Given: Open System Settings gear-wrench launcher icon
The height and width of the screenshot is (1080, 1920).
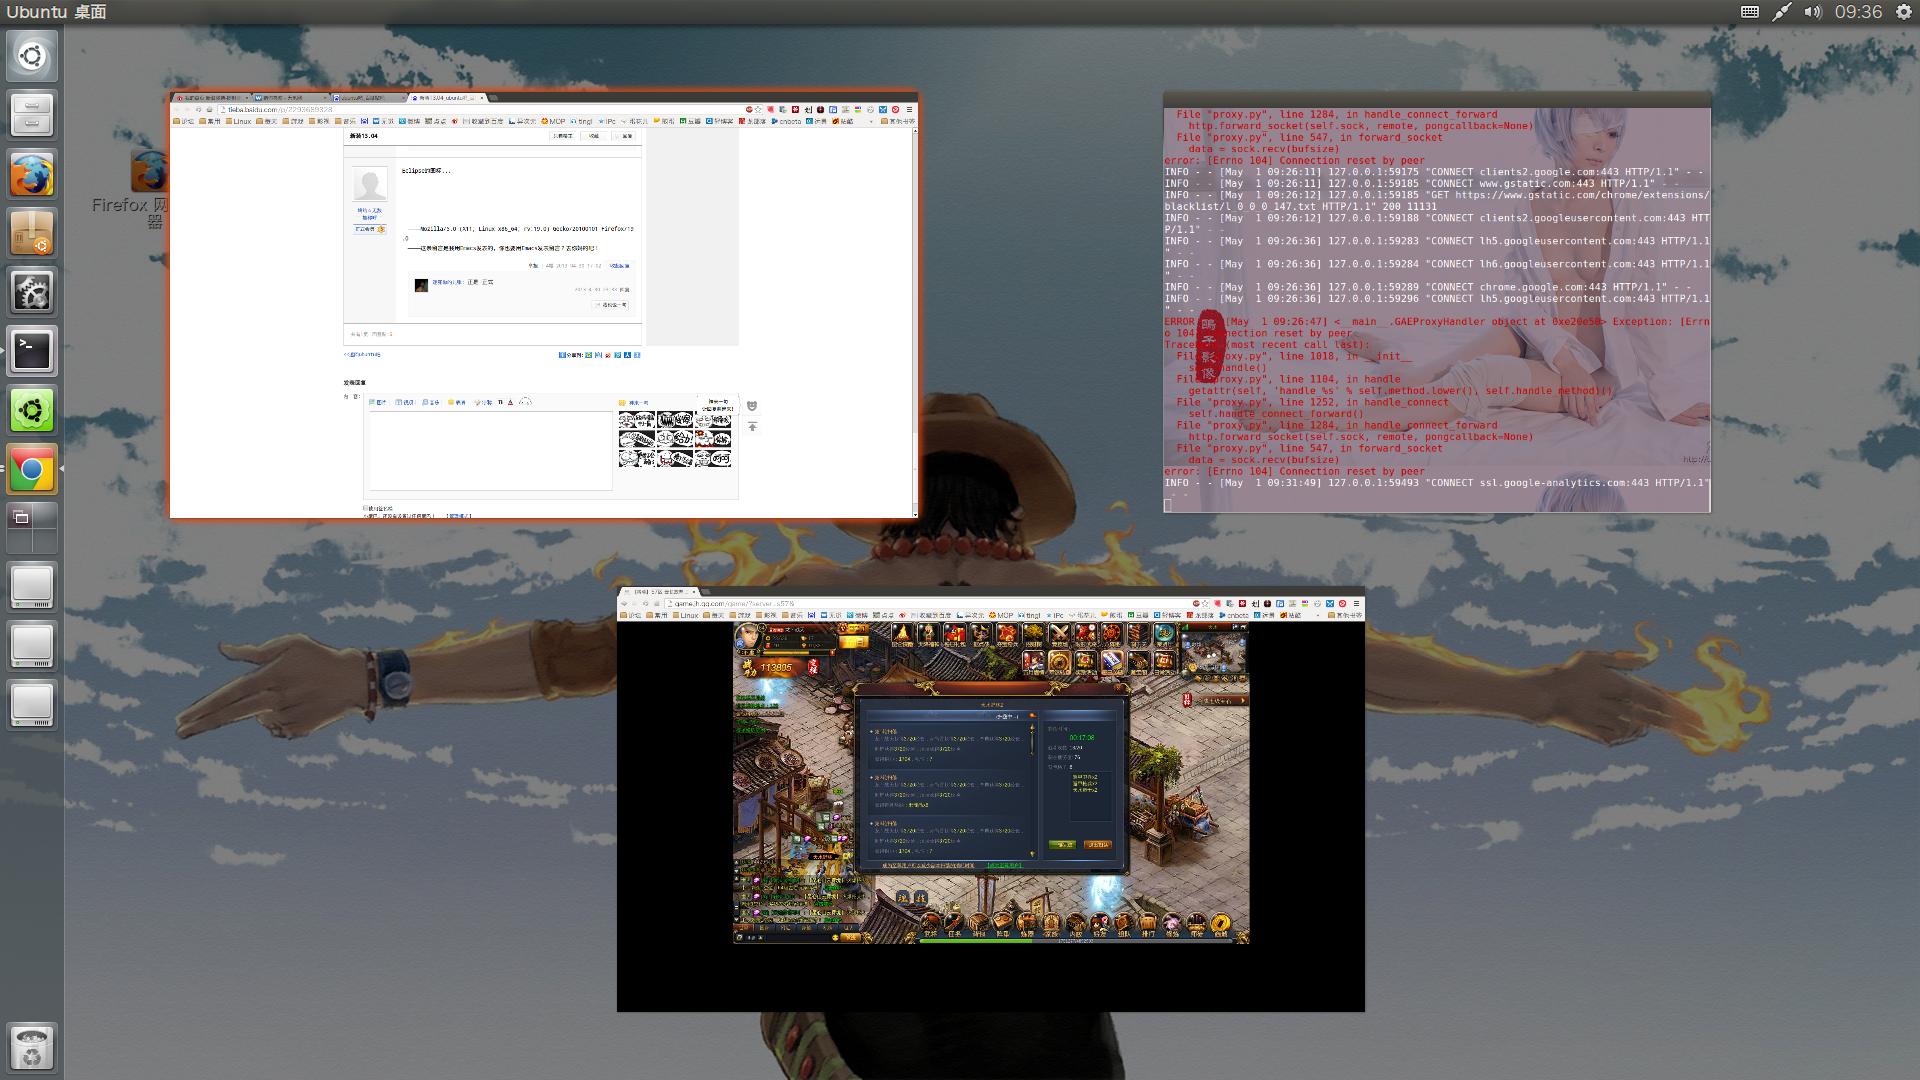Looking at the screenshot, I should (32, 292).
